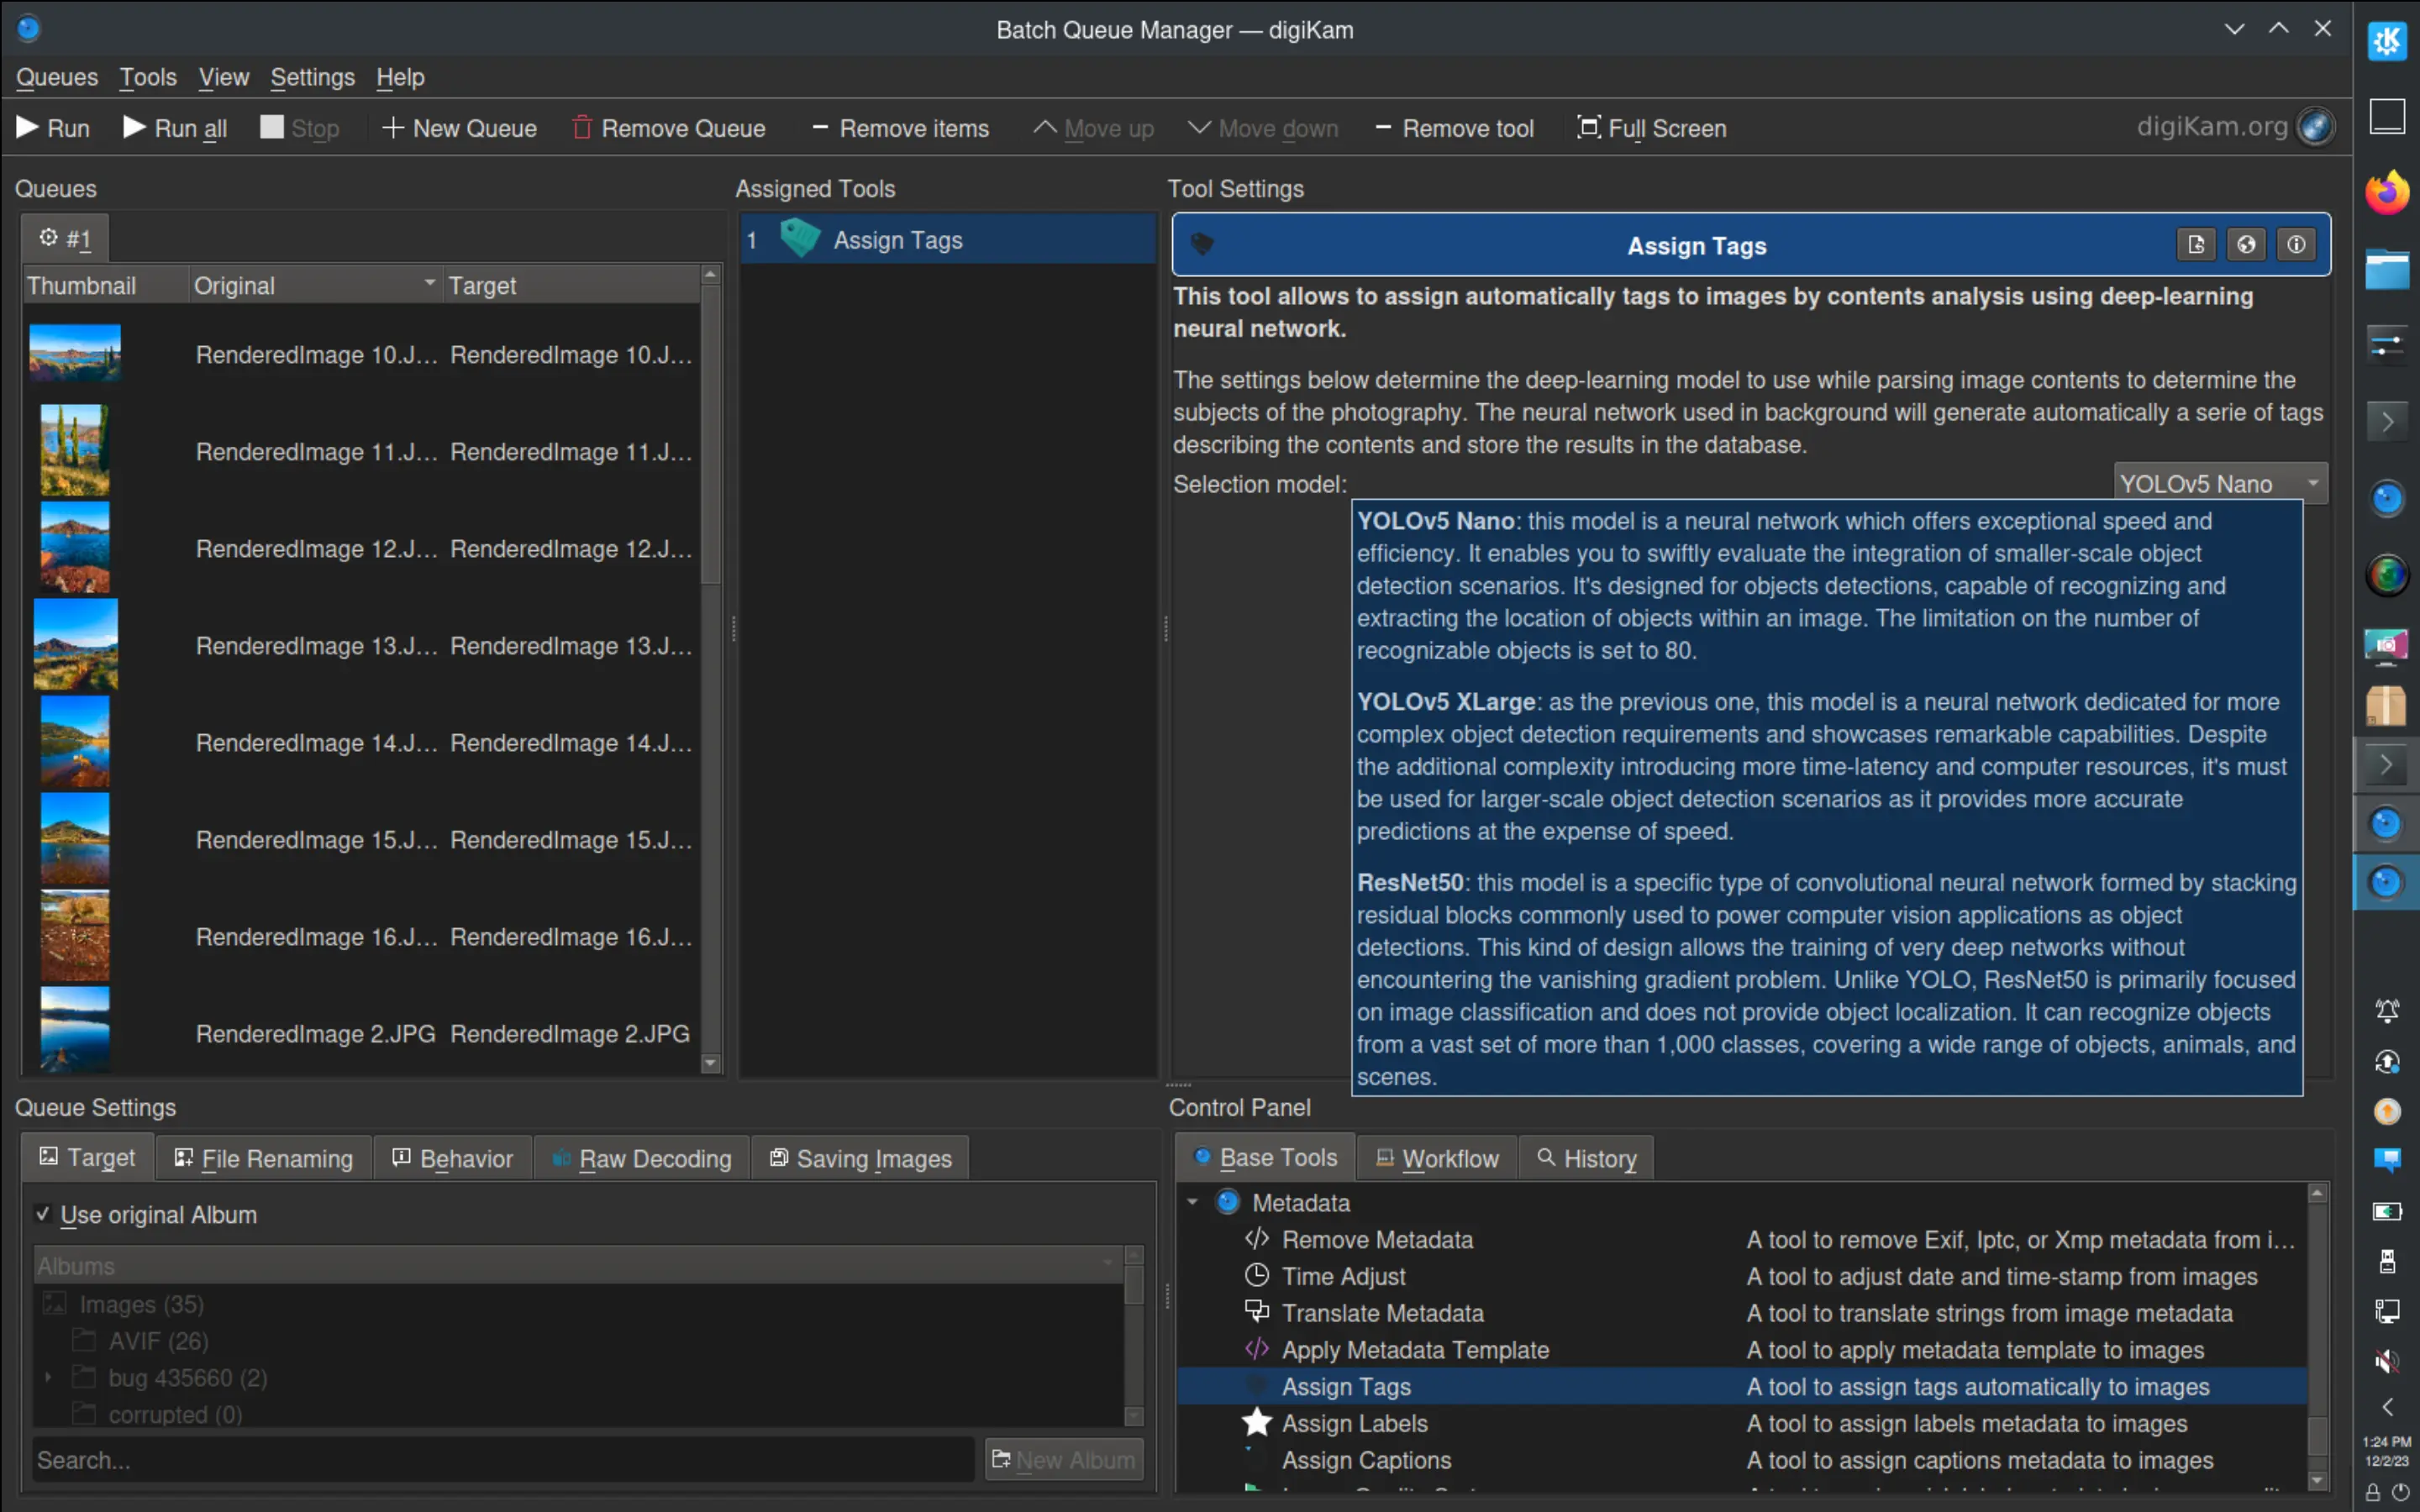The width and height of the screenshot is (2420, 1512).
Task: Click the KDE launcher icon in the sidebar
Action: (2388, 41)
